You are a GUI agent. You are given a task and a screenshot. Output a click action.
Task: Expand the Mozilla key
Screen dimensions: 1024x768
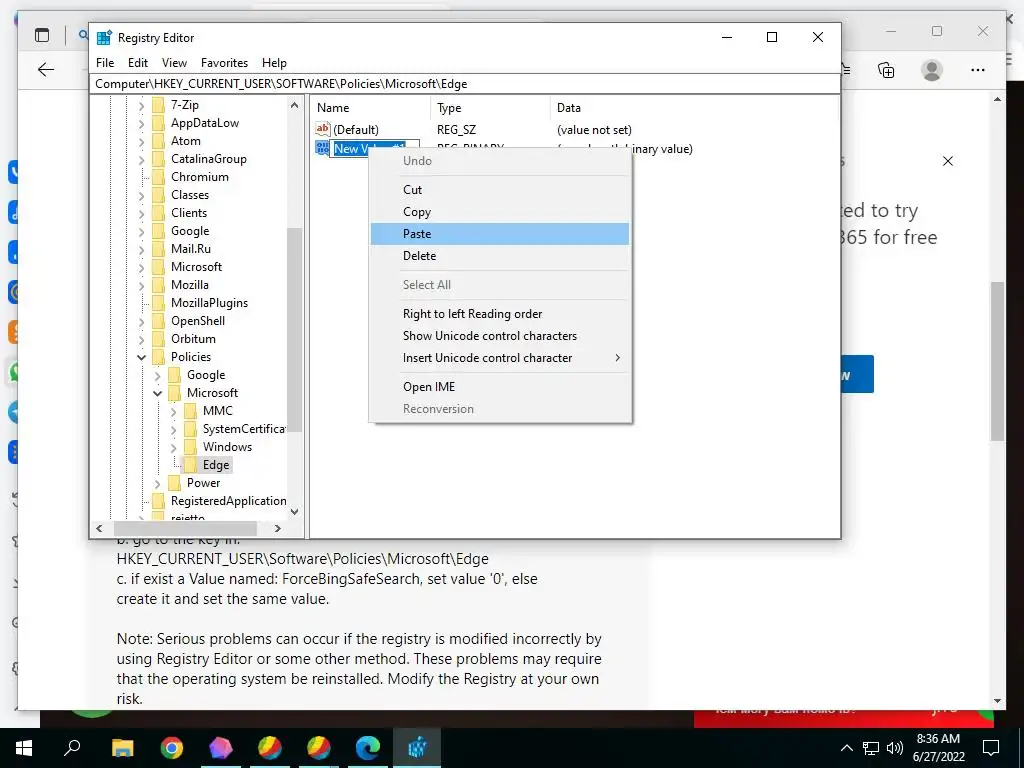(x=142, y=285)
